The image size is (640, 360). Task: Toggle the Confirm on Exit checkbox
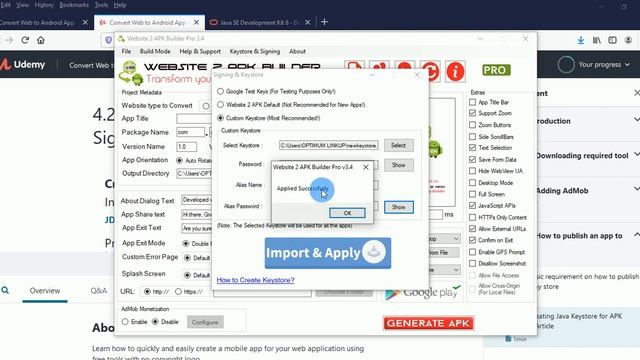pyautogui.click(x=473, y=240)
